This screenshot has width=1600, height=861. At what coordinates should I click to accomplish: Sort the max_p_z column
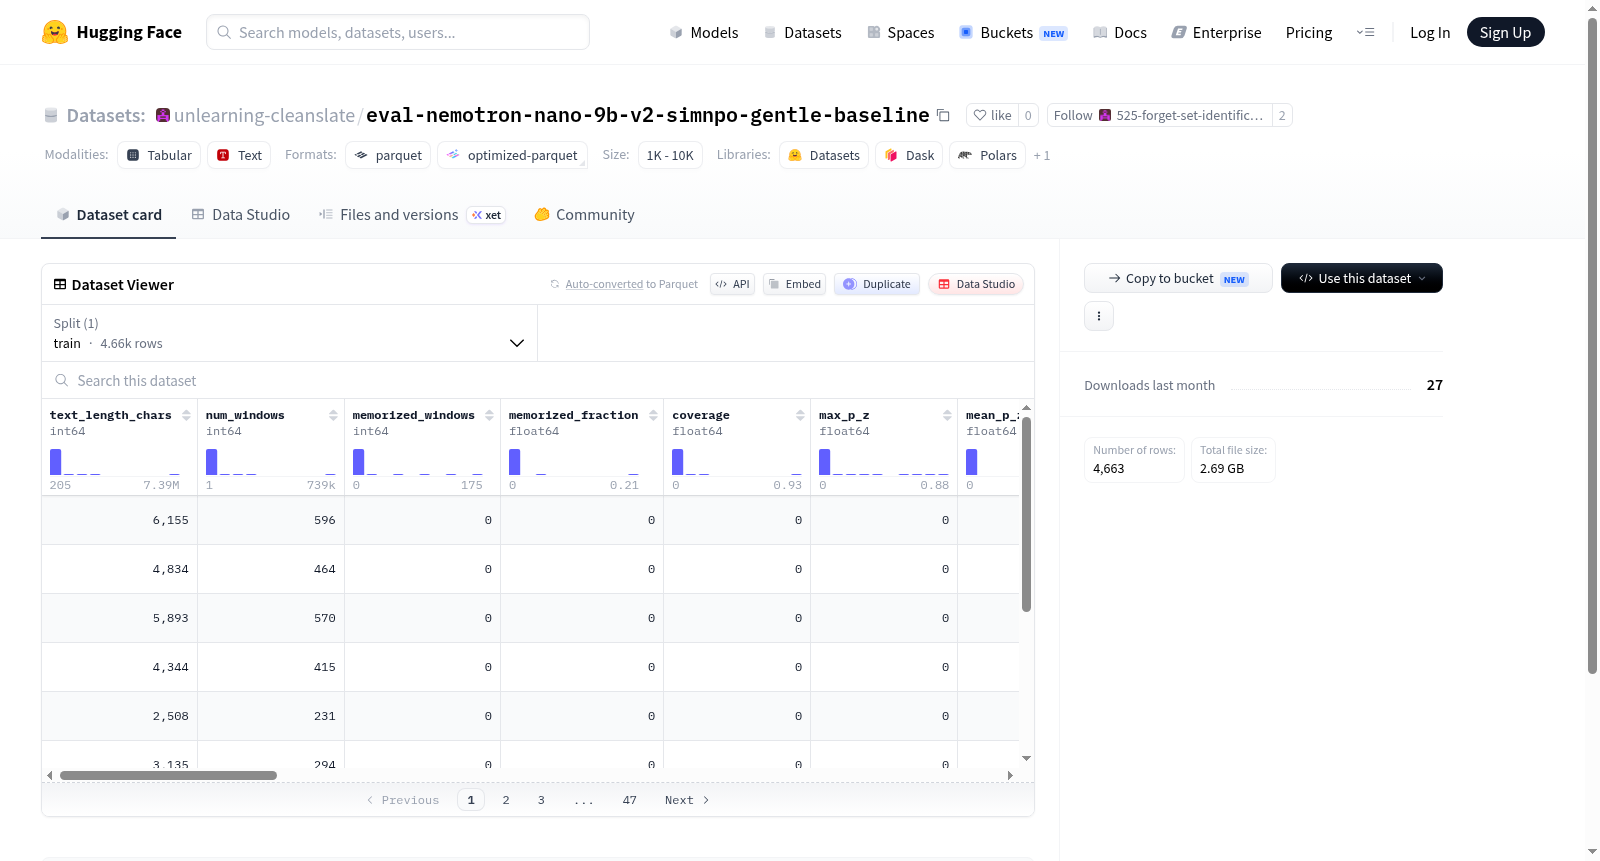tap(947, 415)
